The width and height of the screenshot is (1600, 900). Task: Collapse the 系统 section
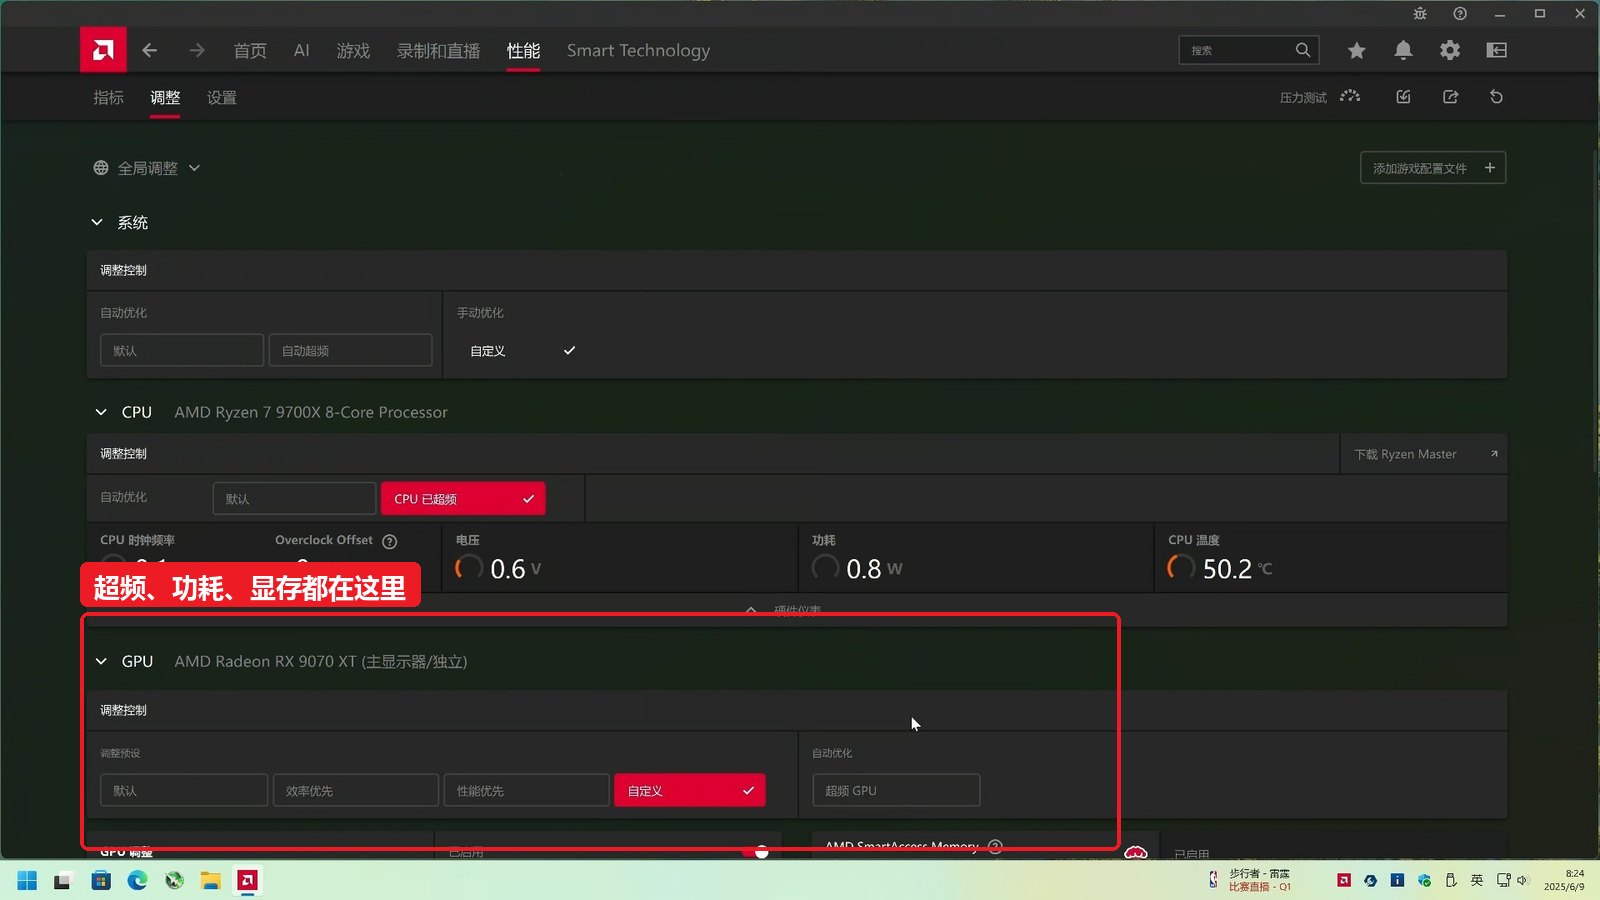pyautogui.click(x=97, y=222)
